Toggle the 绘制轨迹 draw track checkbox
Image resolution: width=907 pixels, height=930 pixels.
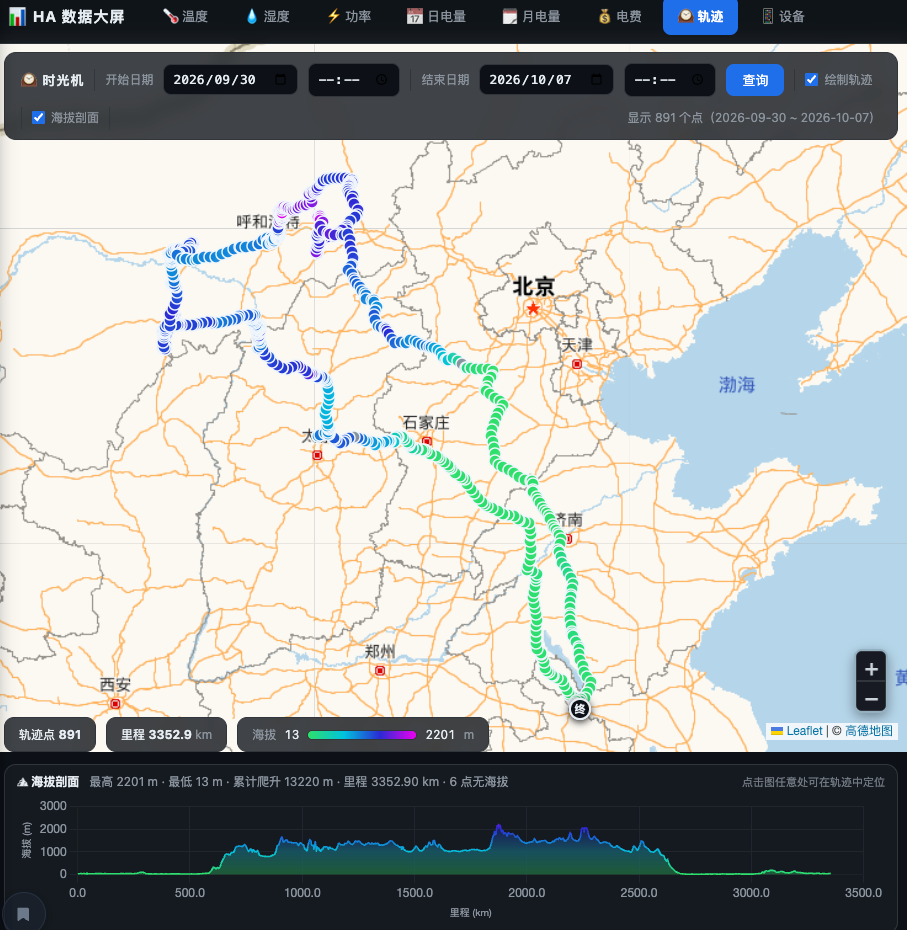pos(811,79)
